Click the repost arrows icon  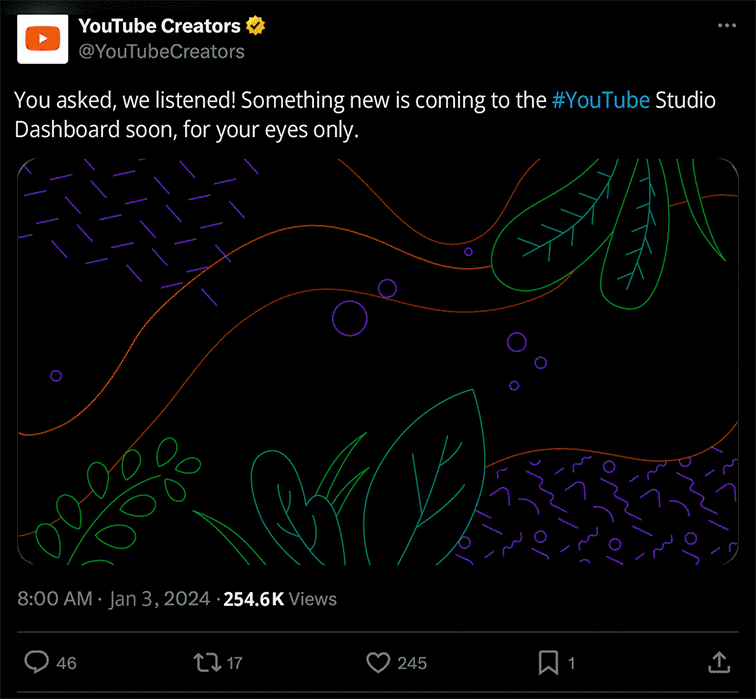pos(205,662)
